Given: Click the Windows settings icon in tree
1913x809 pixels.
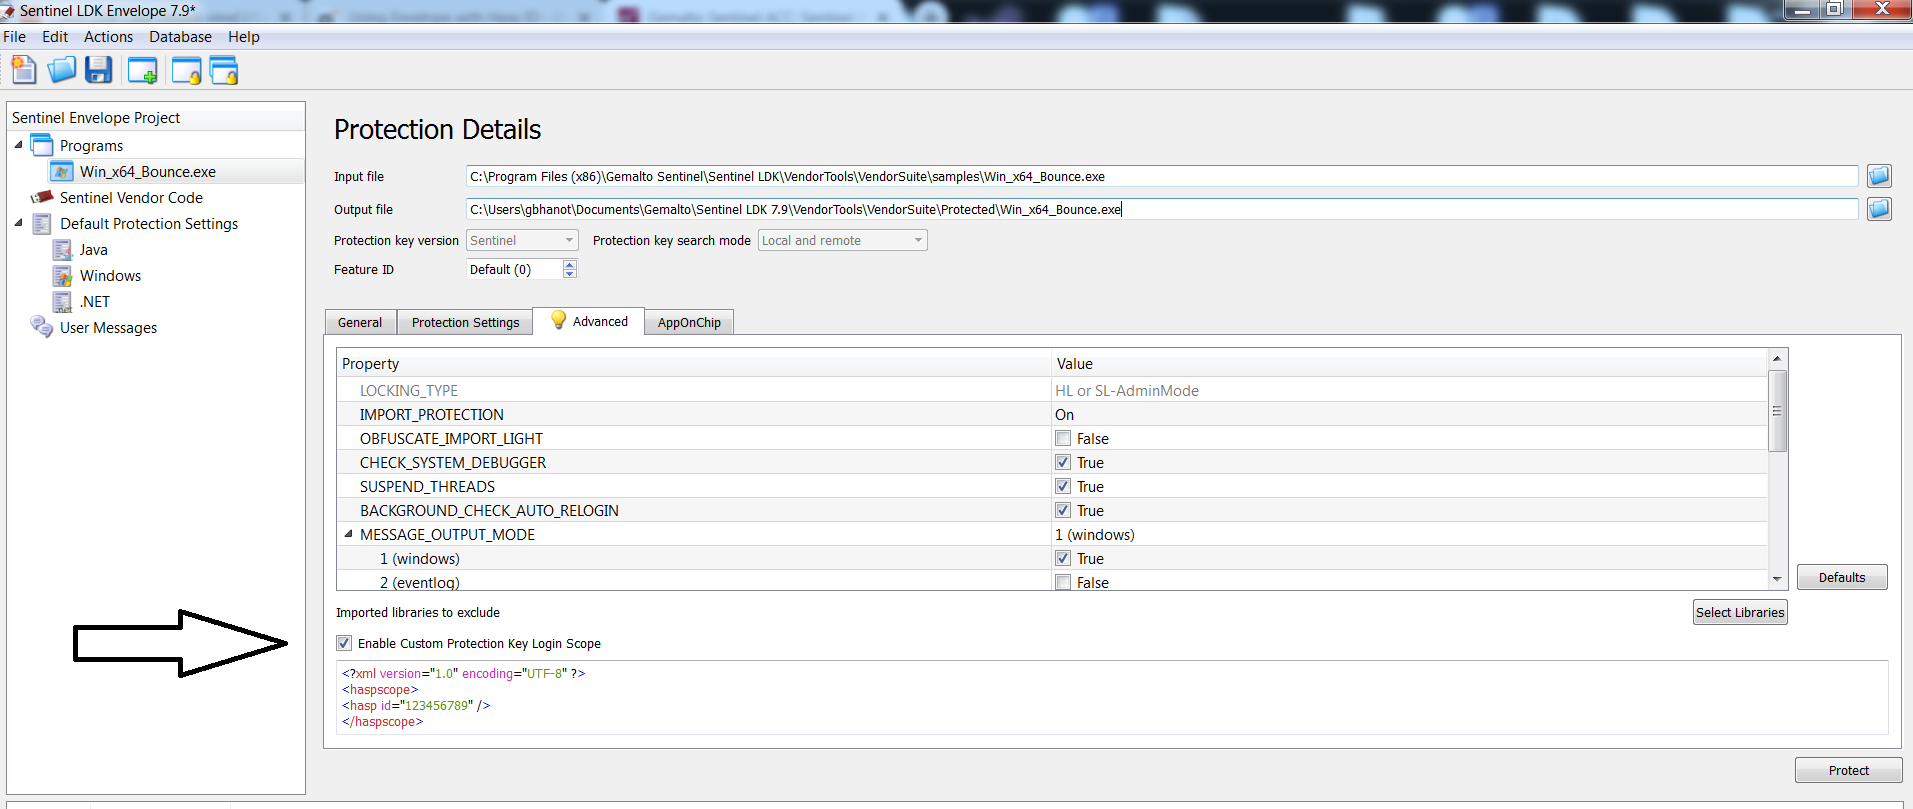Looking at the screenshot, I should [x=62, y=276].
